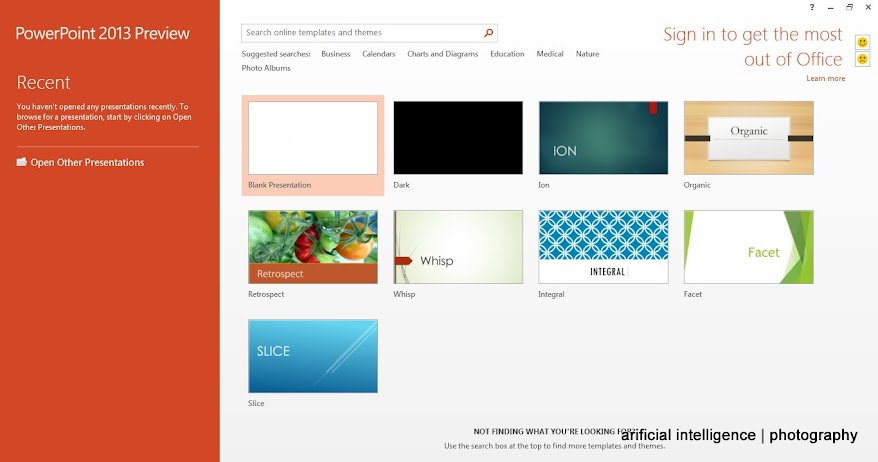Click the Learn more link

pyautogui.click(x=825, y=78)
